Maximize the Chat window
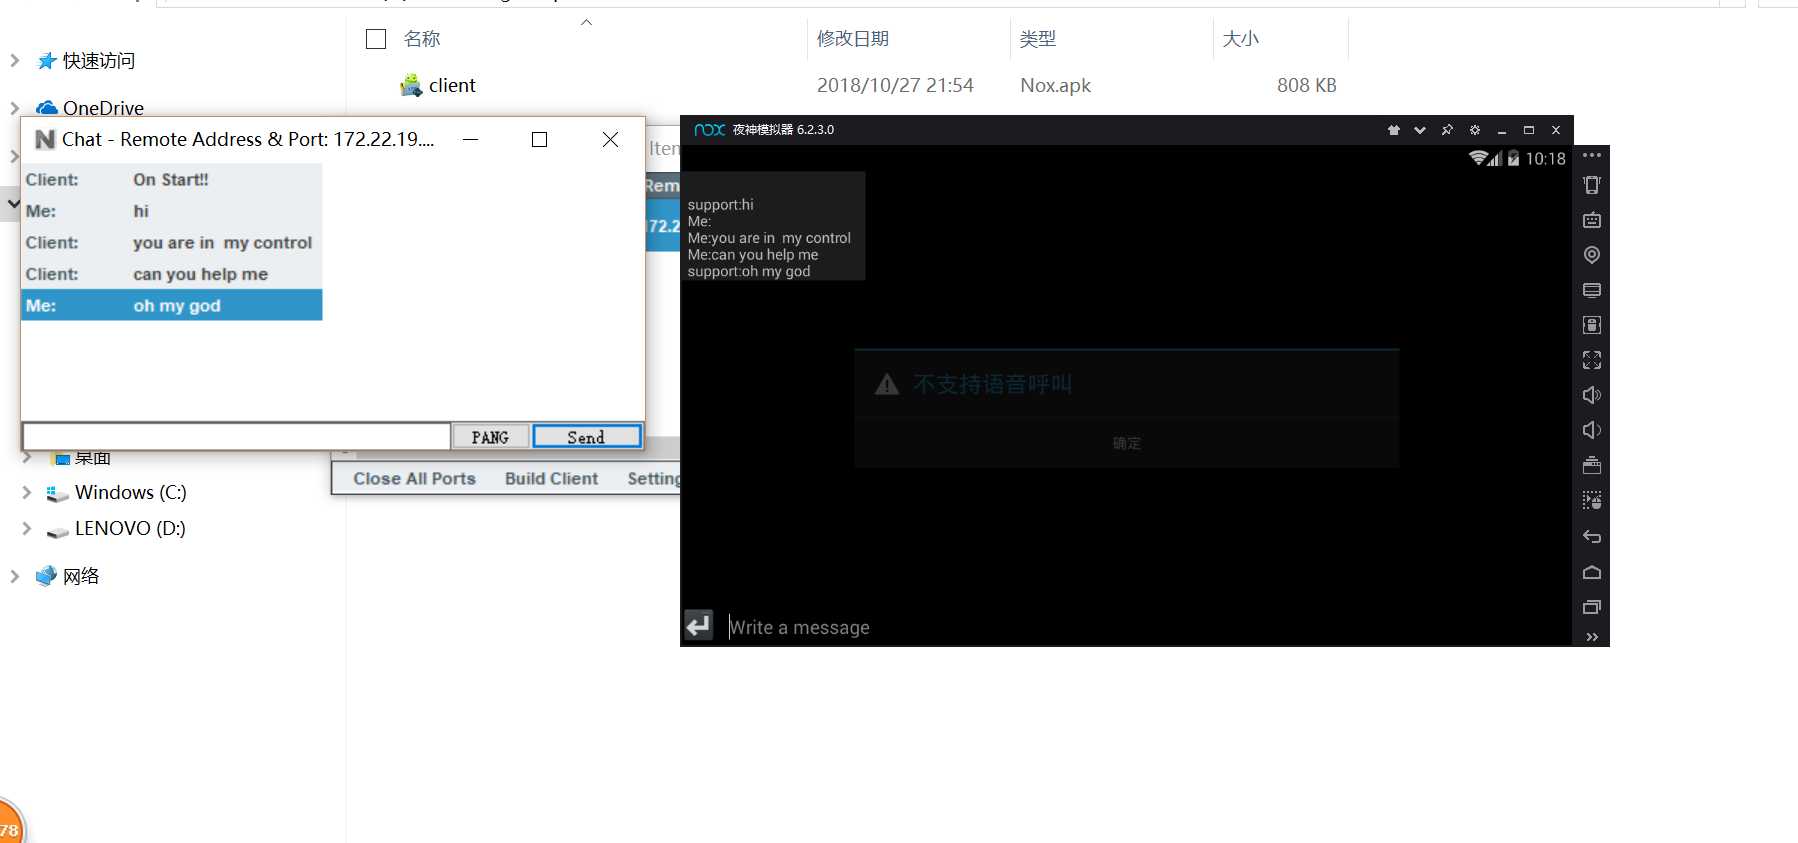Screen dimensions: 1798x843 click(539, 139)
